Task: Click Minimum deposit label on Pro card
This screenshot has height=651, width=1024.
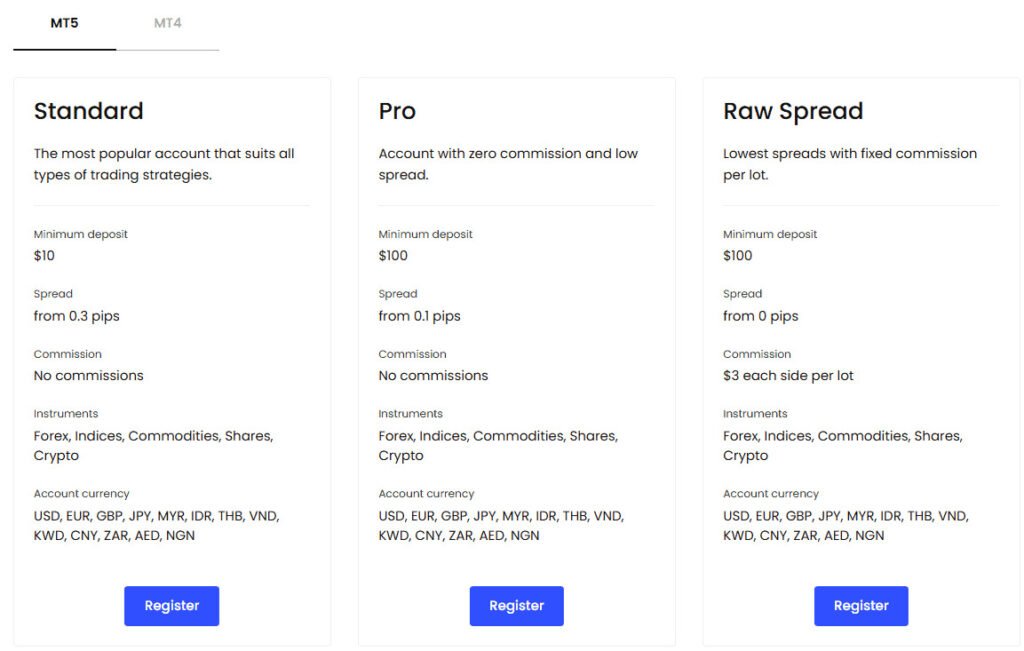Action: coord(424,234)
